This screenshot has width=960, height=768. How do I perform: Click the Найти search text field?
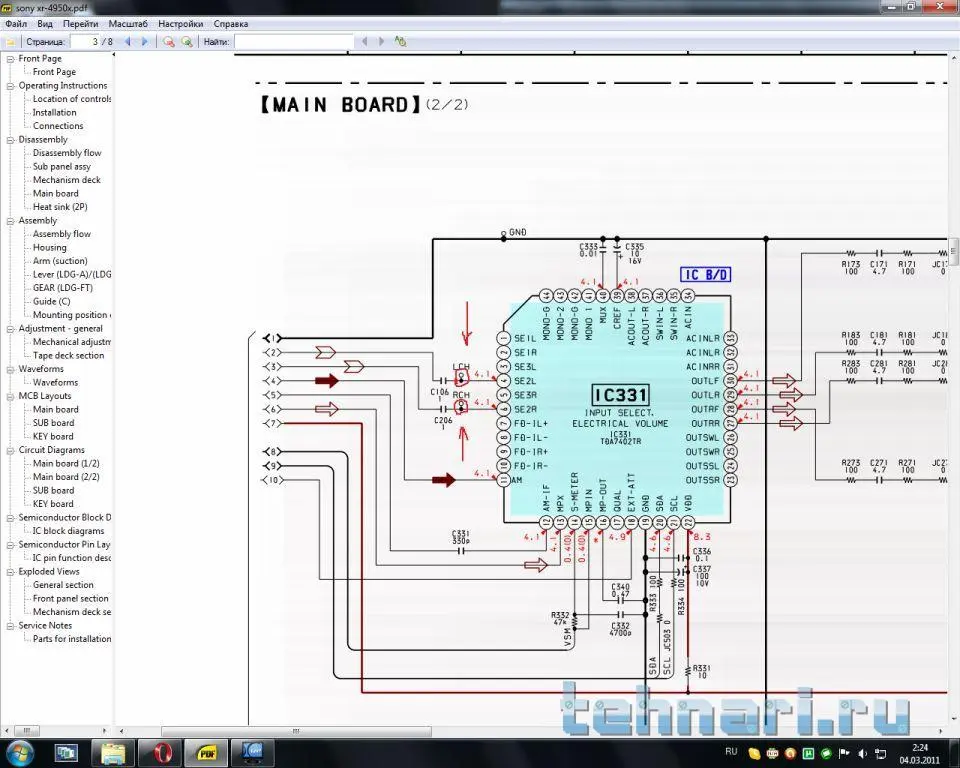click(294, 42)
